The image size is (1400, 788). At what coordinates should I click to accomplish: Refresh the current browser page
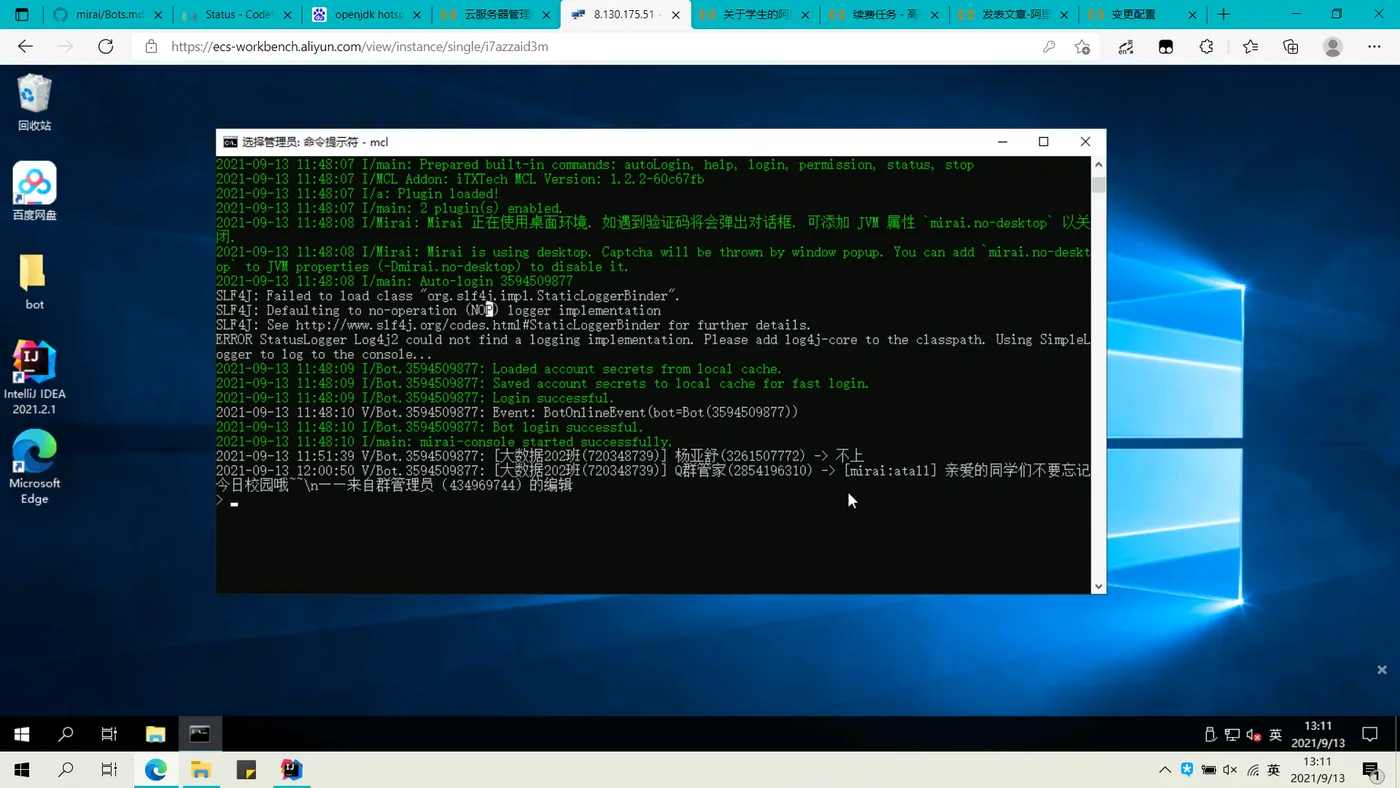coord(105,47)
